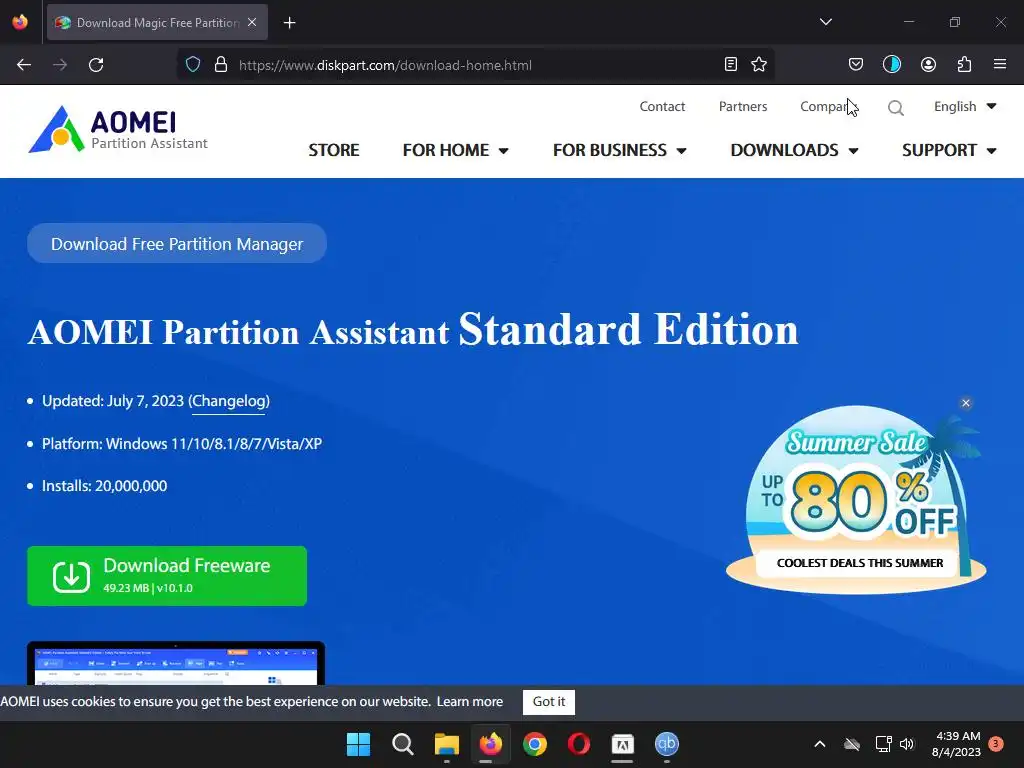Launch Opera from taskbar
The image size is (1024, 768).
pyautogui.click(x=579, y=744)
